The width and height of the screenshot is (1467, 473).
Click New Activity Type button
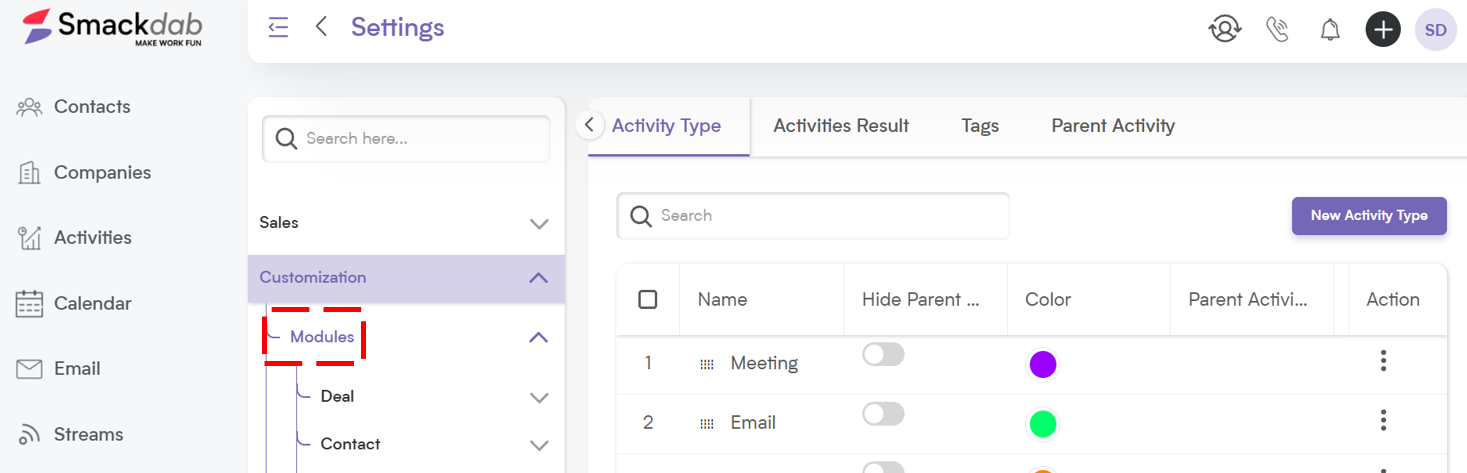[1369, 216]
